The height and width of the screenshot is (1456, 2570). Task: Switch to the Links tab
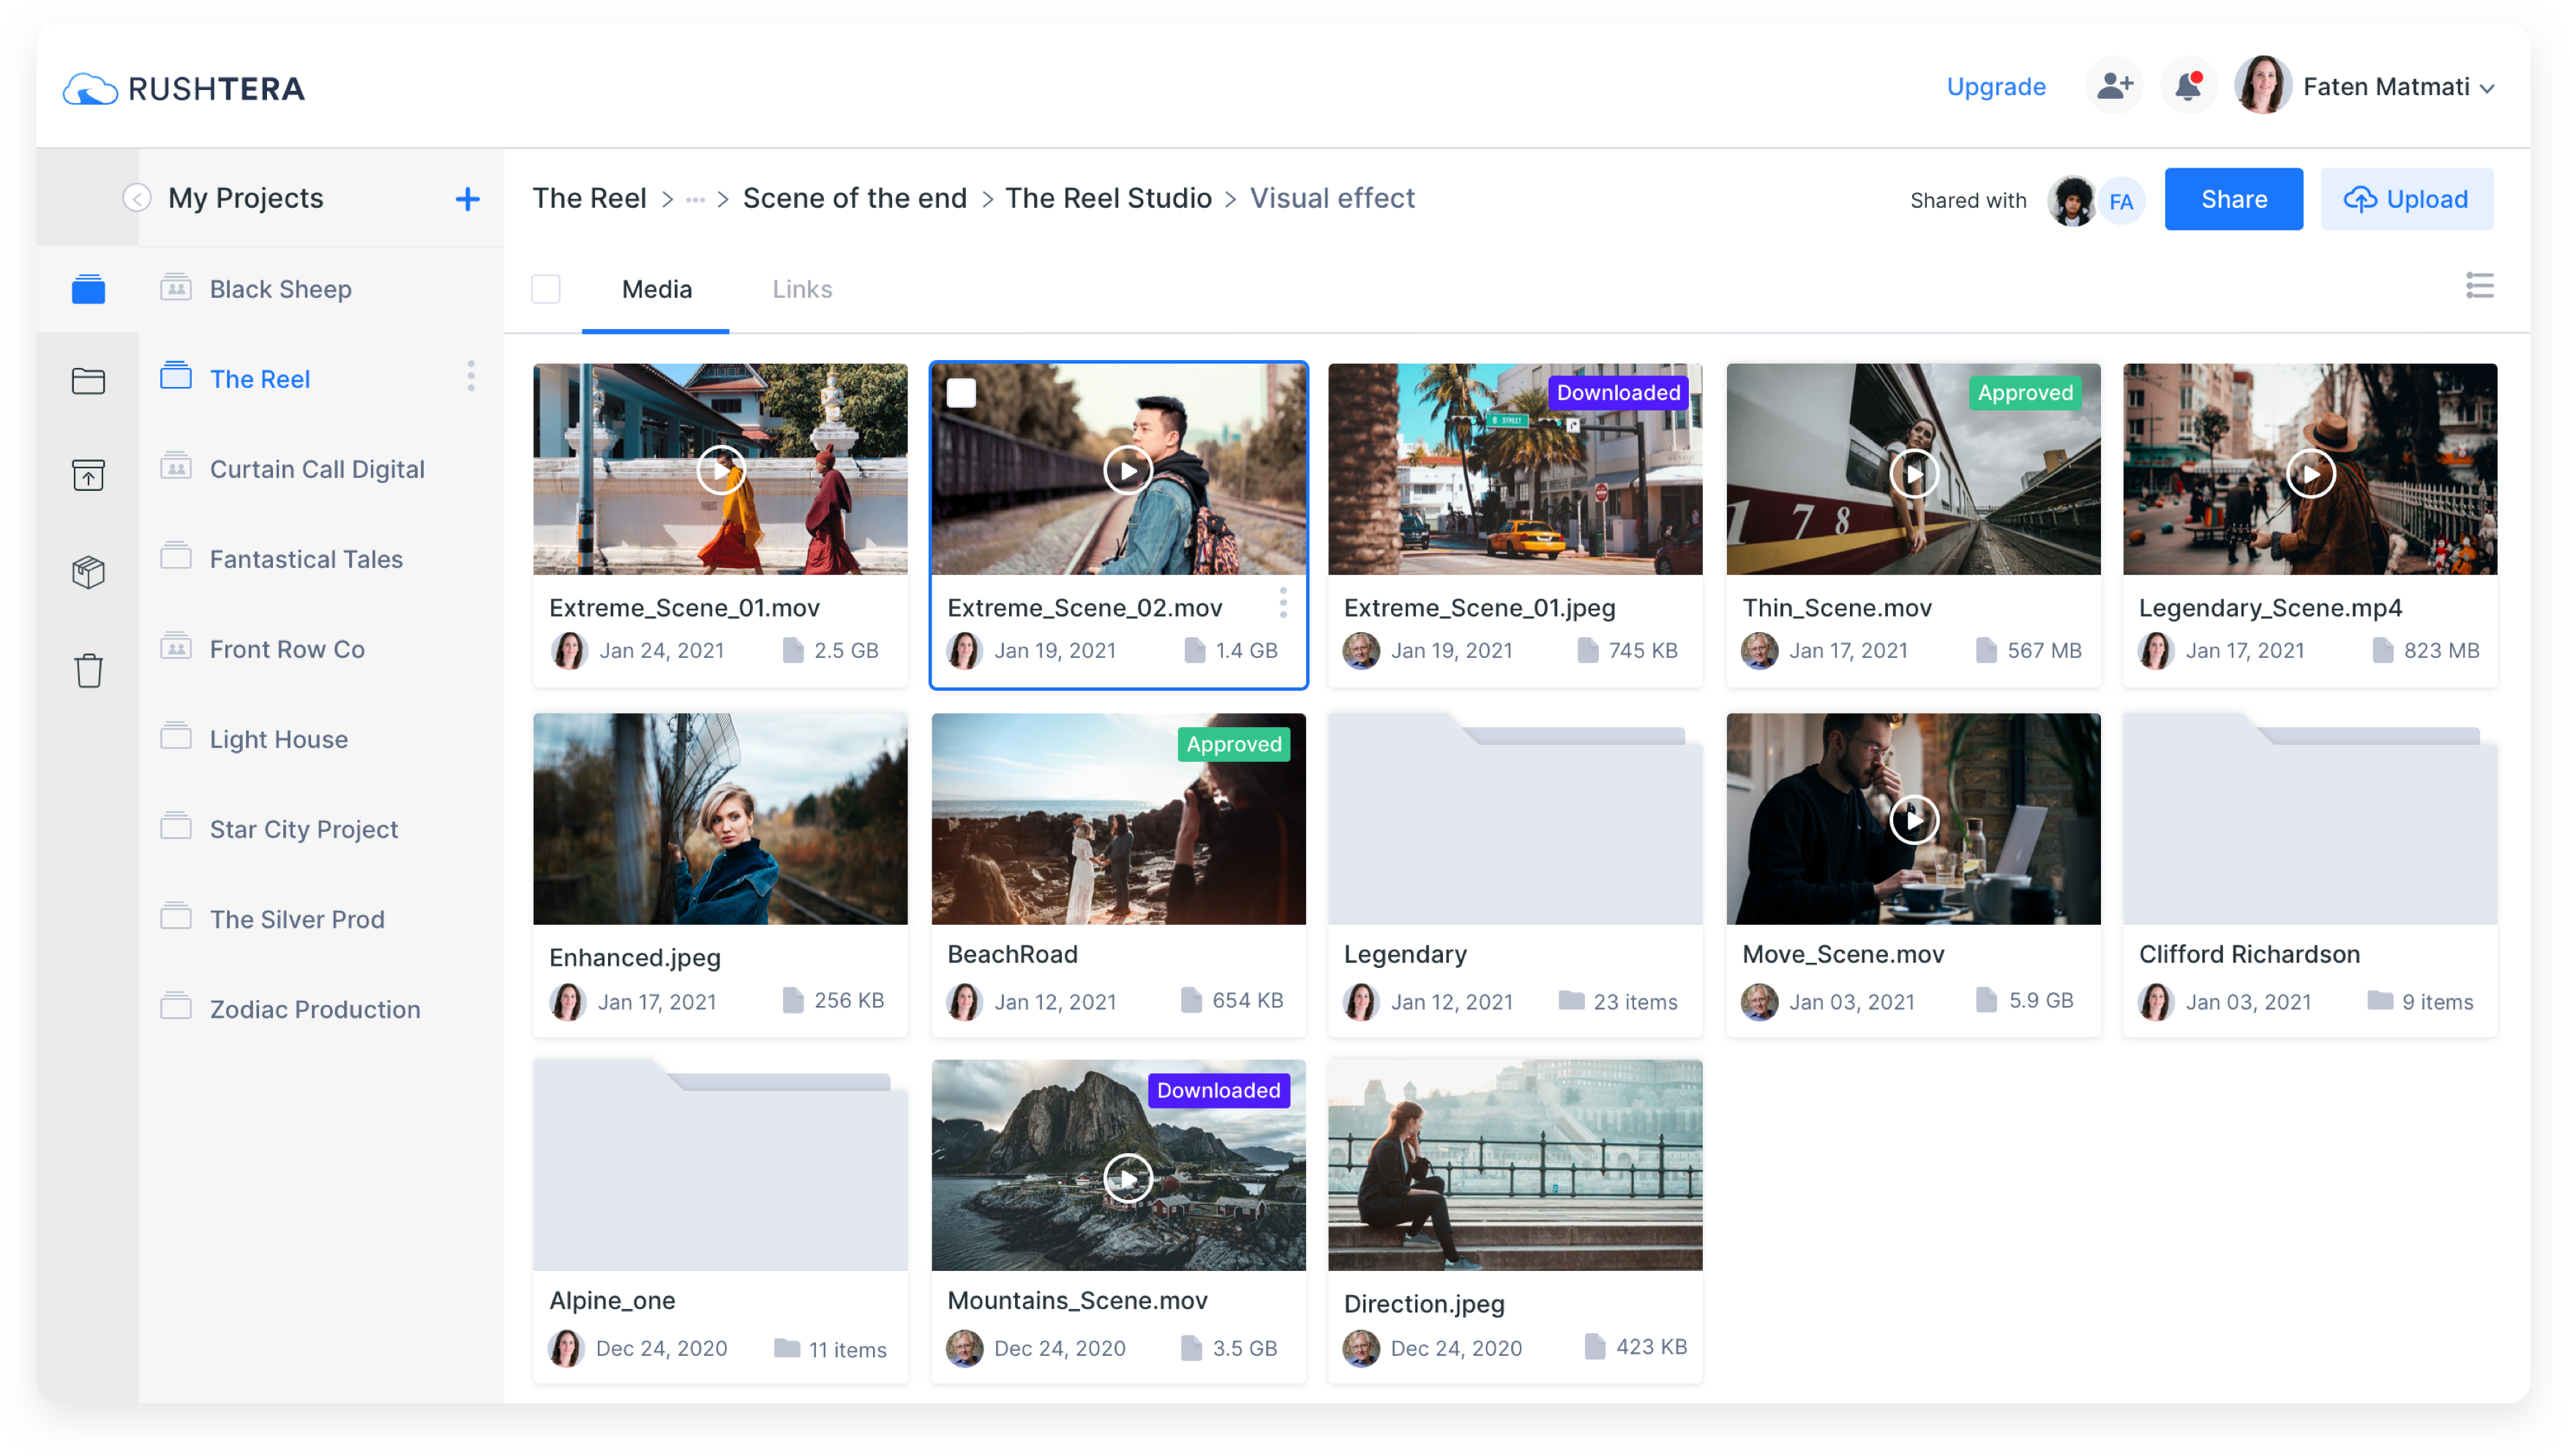(802, 289)
